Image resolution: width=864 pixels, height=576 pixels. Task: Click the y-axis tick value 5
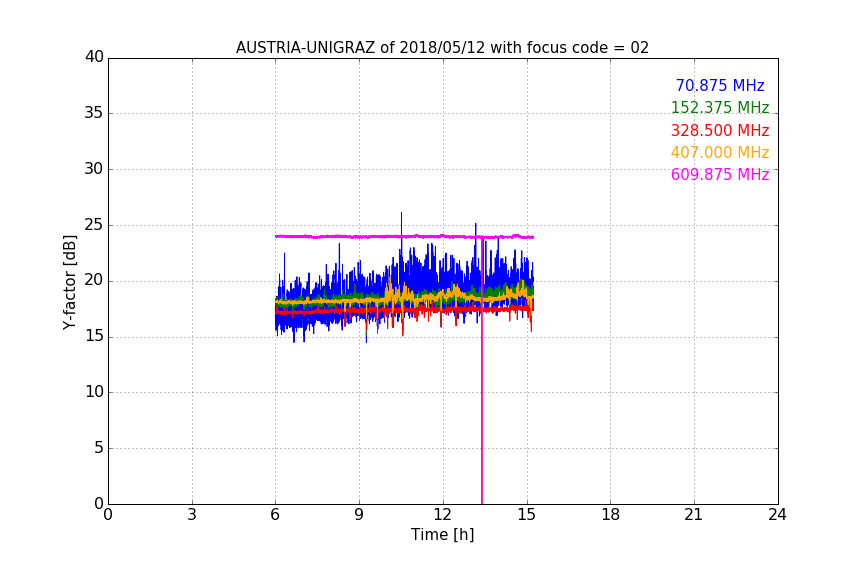pos(99,448)
